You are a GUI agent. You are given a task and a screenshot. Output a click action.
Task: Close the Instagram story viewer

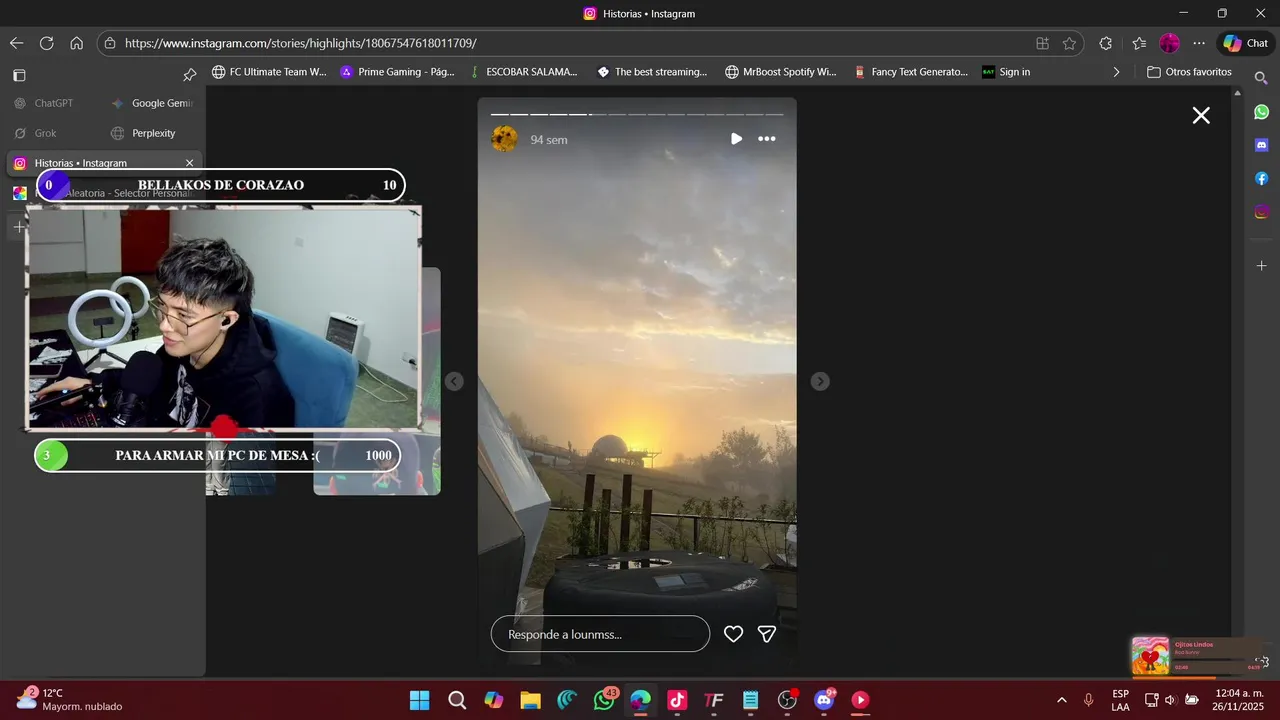(x=1201, y=116)
